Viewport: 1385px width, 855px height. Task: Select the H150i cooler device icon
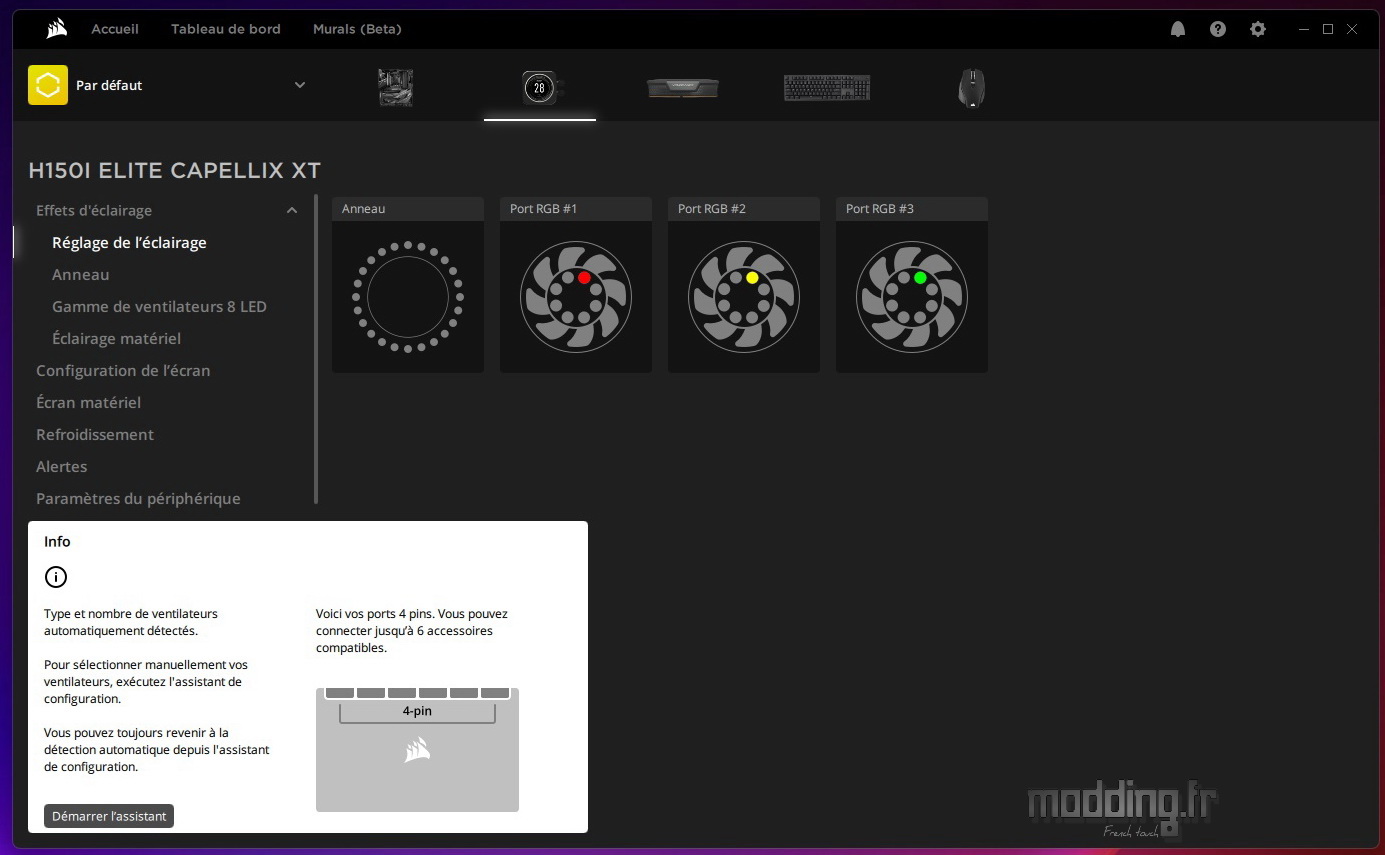pyautogui.click(x=539, y=87)
